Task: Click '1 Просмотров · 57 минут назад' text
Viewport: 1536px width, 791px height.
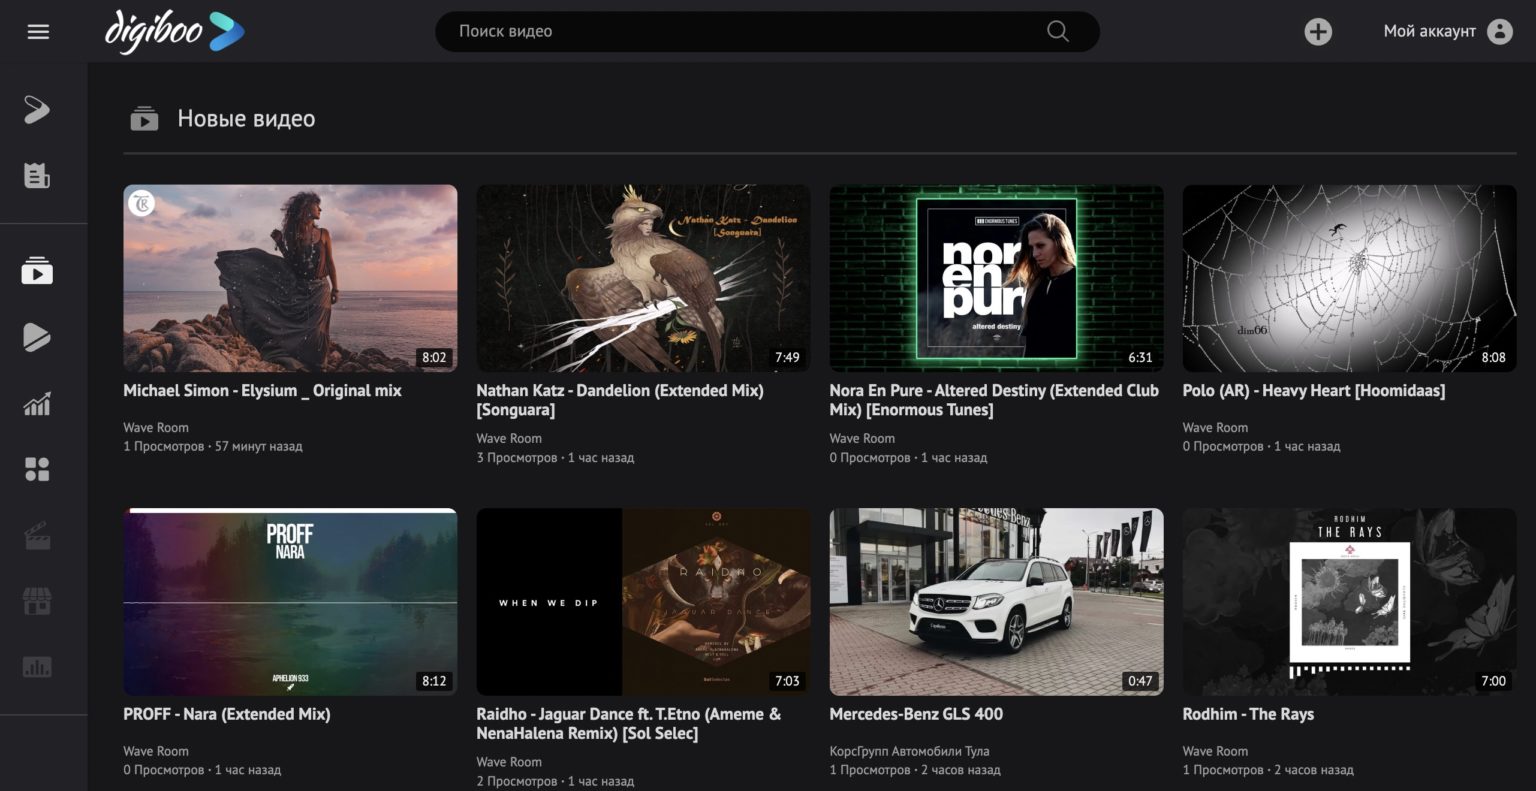Action: [213, 446]
